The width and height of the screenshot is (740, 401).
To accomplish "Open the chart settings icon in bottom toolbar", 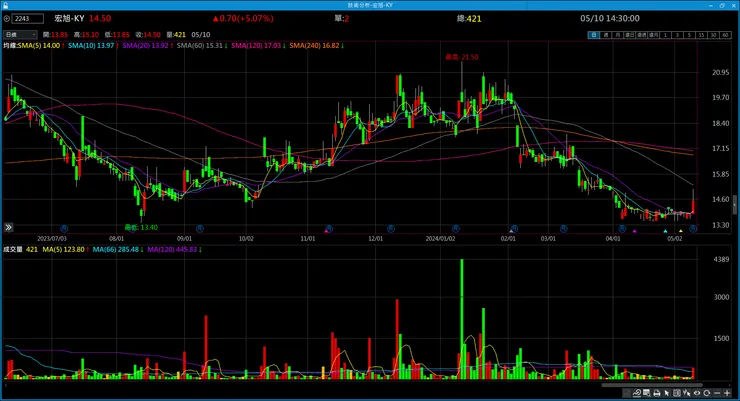I will [627, 393].
